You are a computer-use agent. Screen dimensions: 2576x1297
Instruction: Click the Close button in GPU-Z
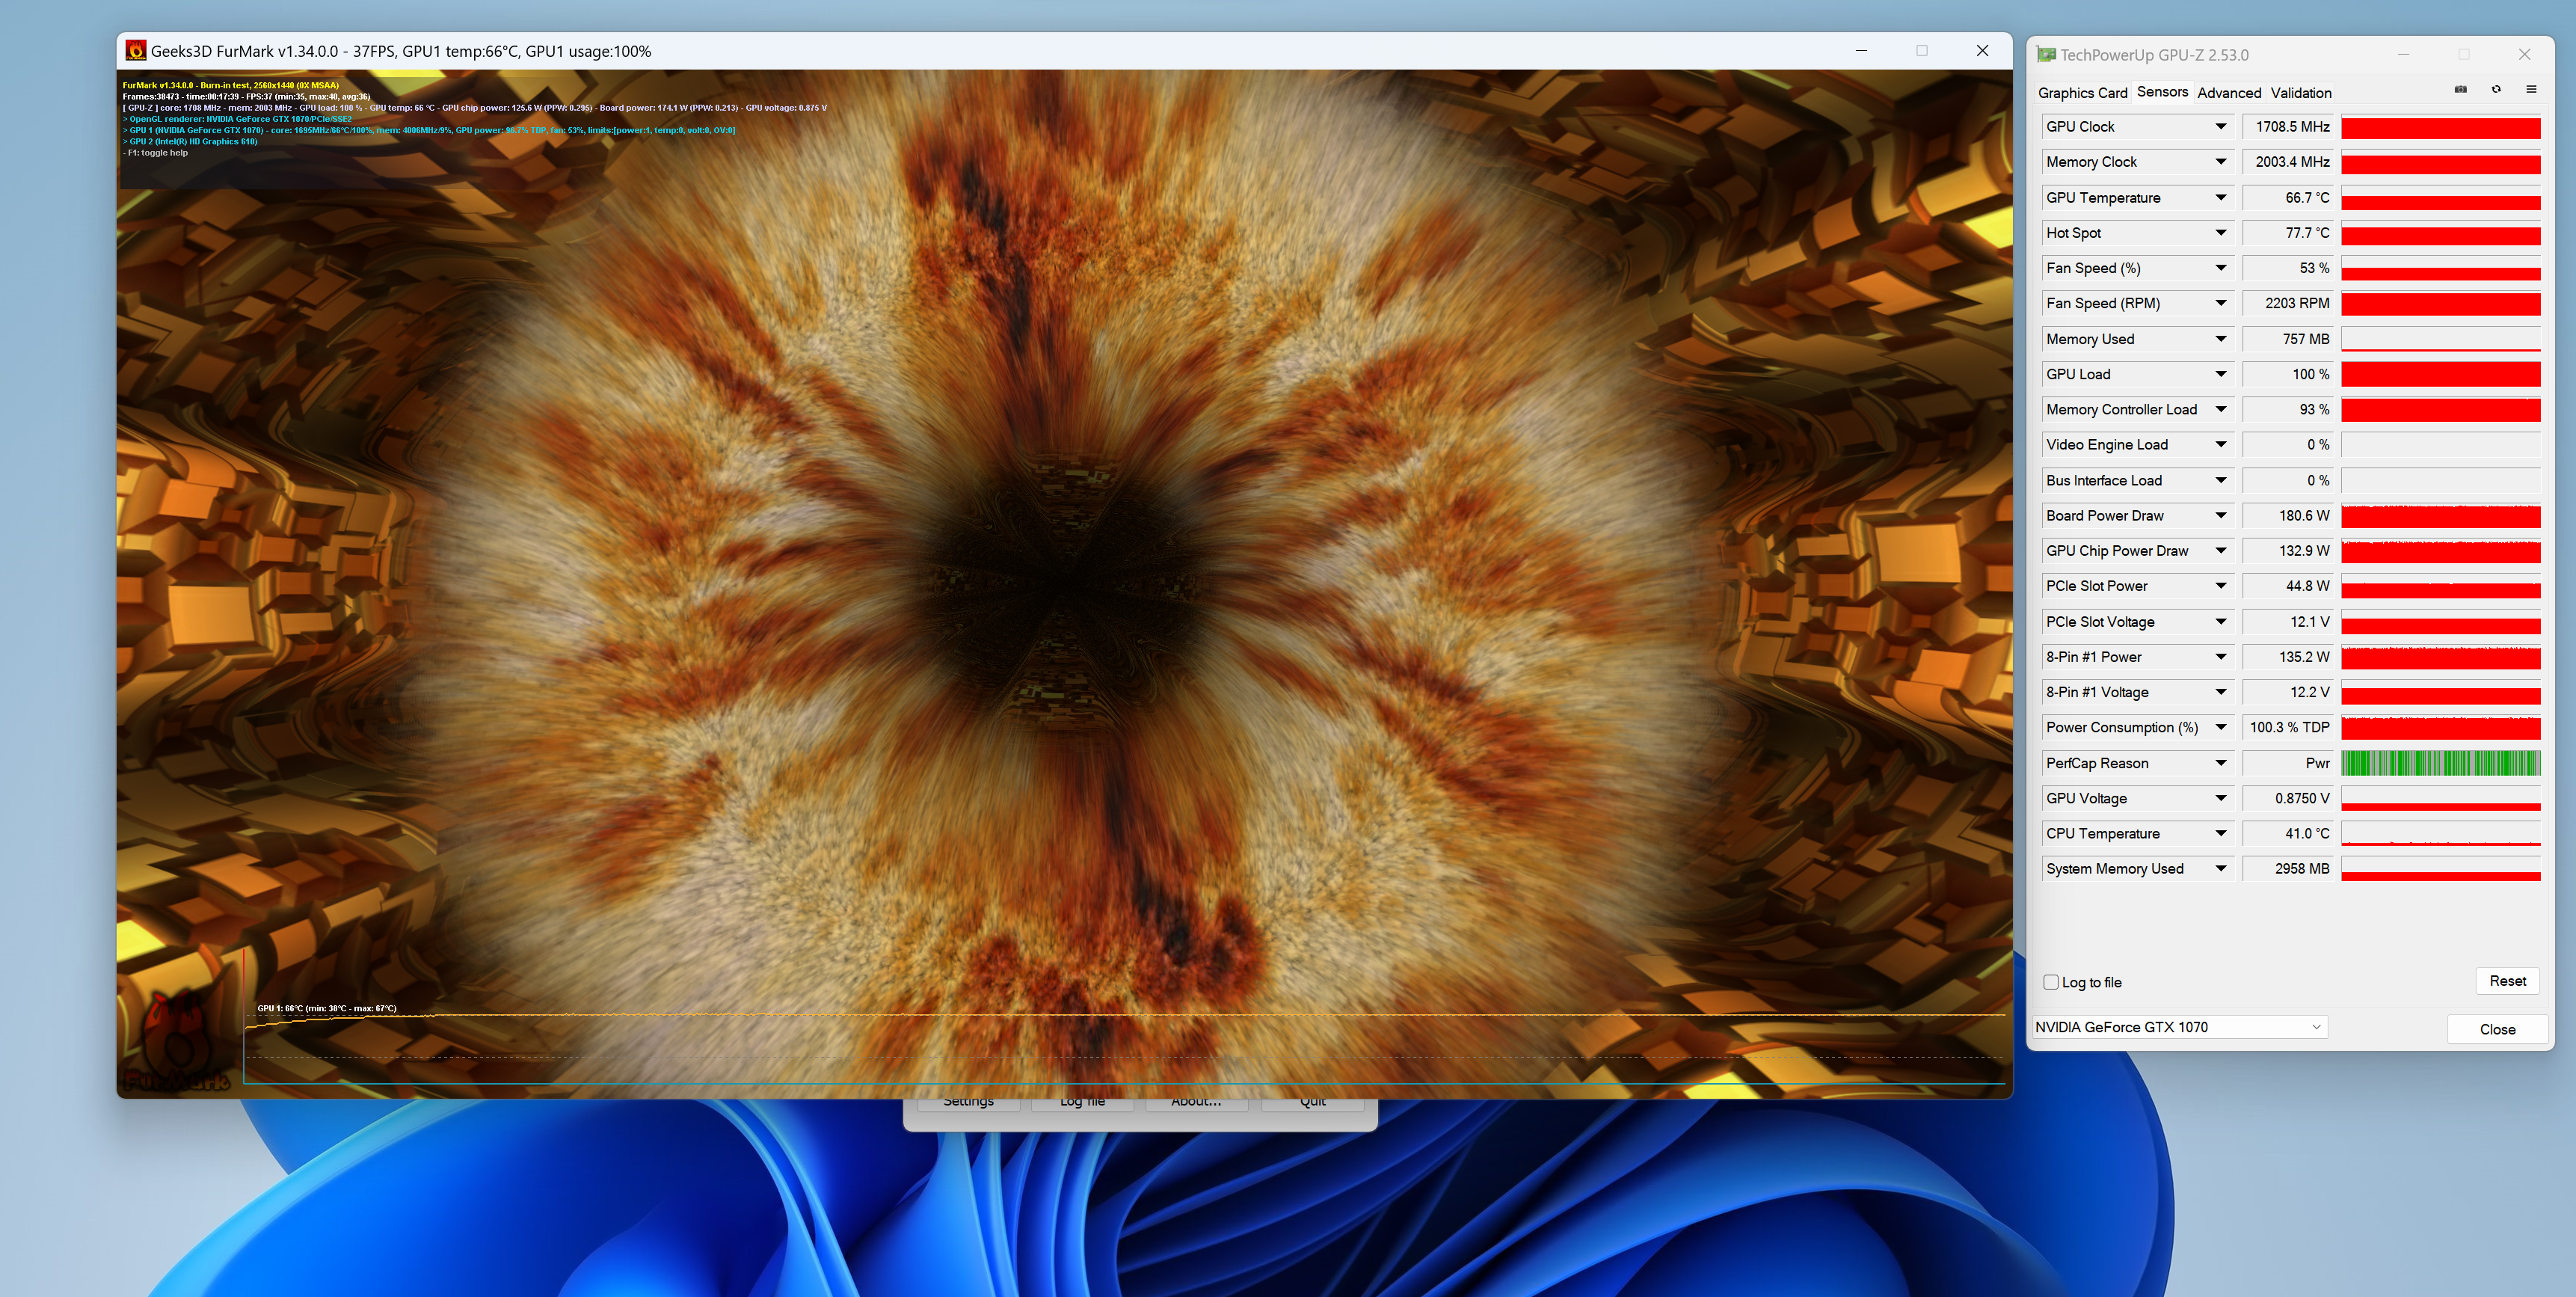pyautogui.click(x=2497, y=1029)
